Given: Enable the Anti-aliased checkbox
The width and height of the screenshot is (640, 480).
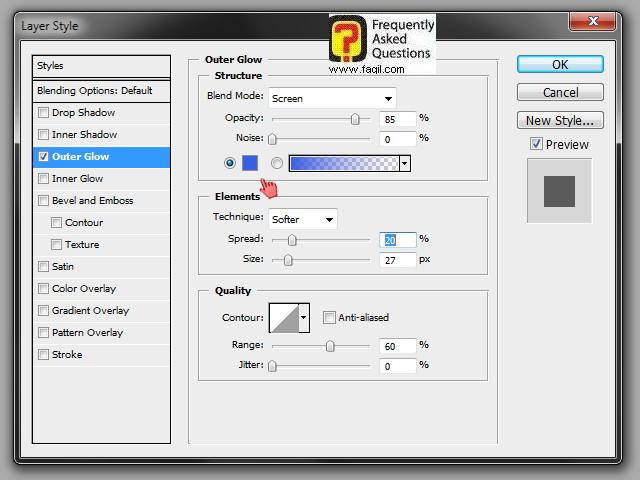Looking at the screenshot, I should (x=329, y=318).
